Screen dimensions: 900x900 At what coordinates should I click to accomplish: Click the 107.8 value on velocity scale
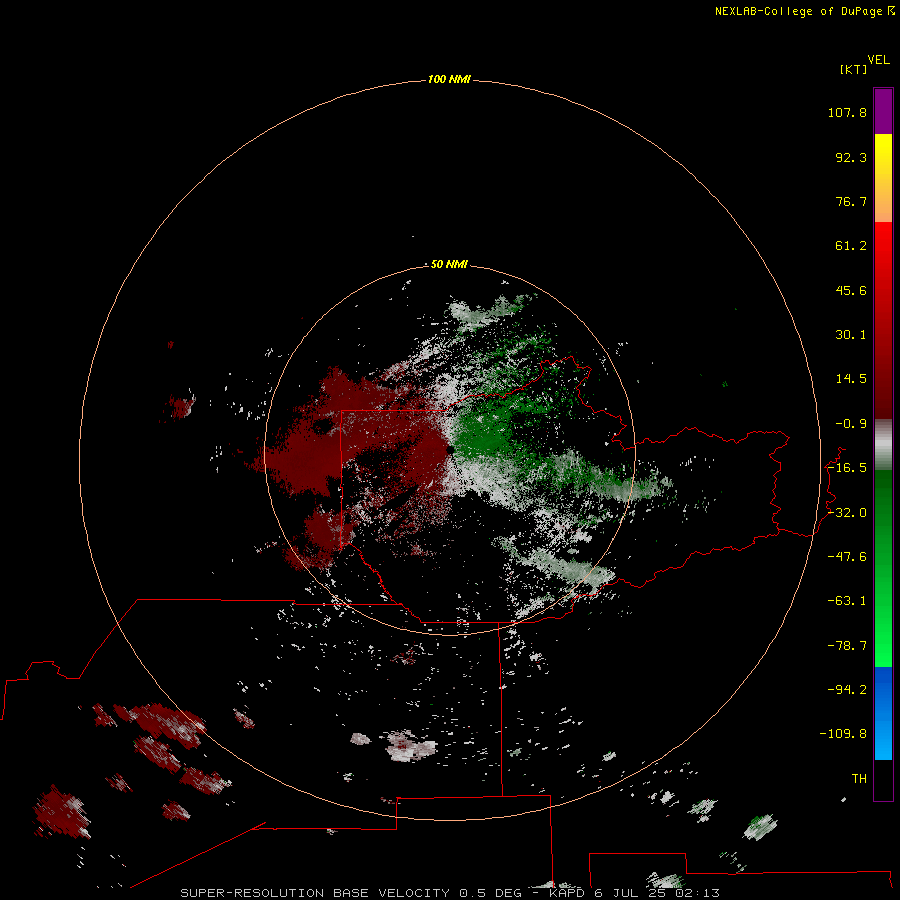[847, 112]
